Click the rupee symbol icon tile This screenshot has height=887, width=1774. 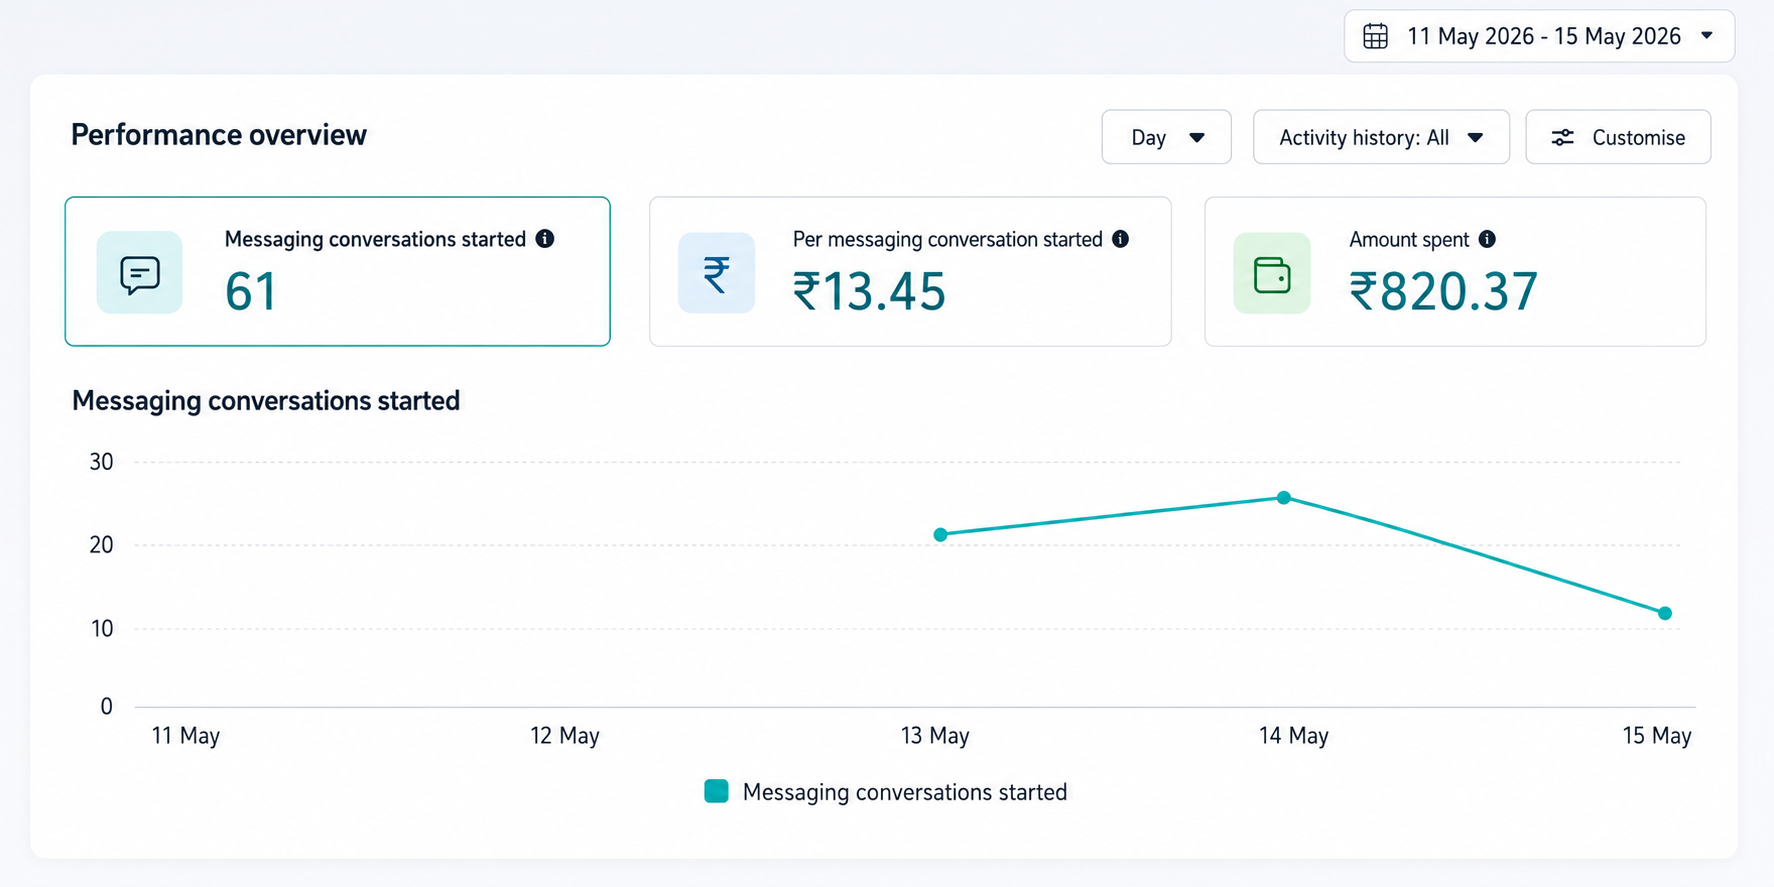pos(716,273)
